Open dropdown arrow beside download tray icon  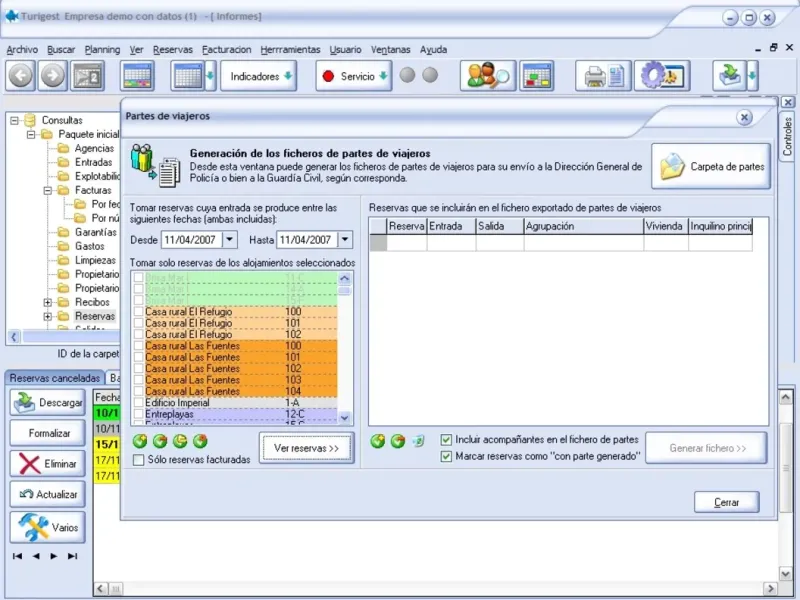(x=752, y=76)
